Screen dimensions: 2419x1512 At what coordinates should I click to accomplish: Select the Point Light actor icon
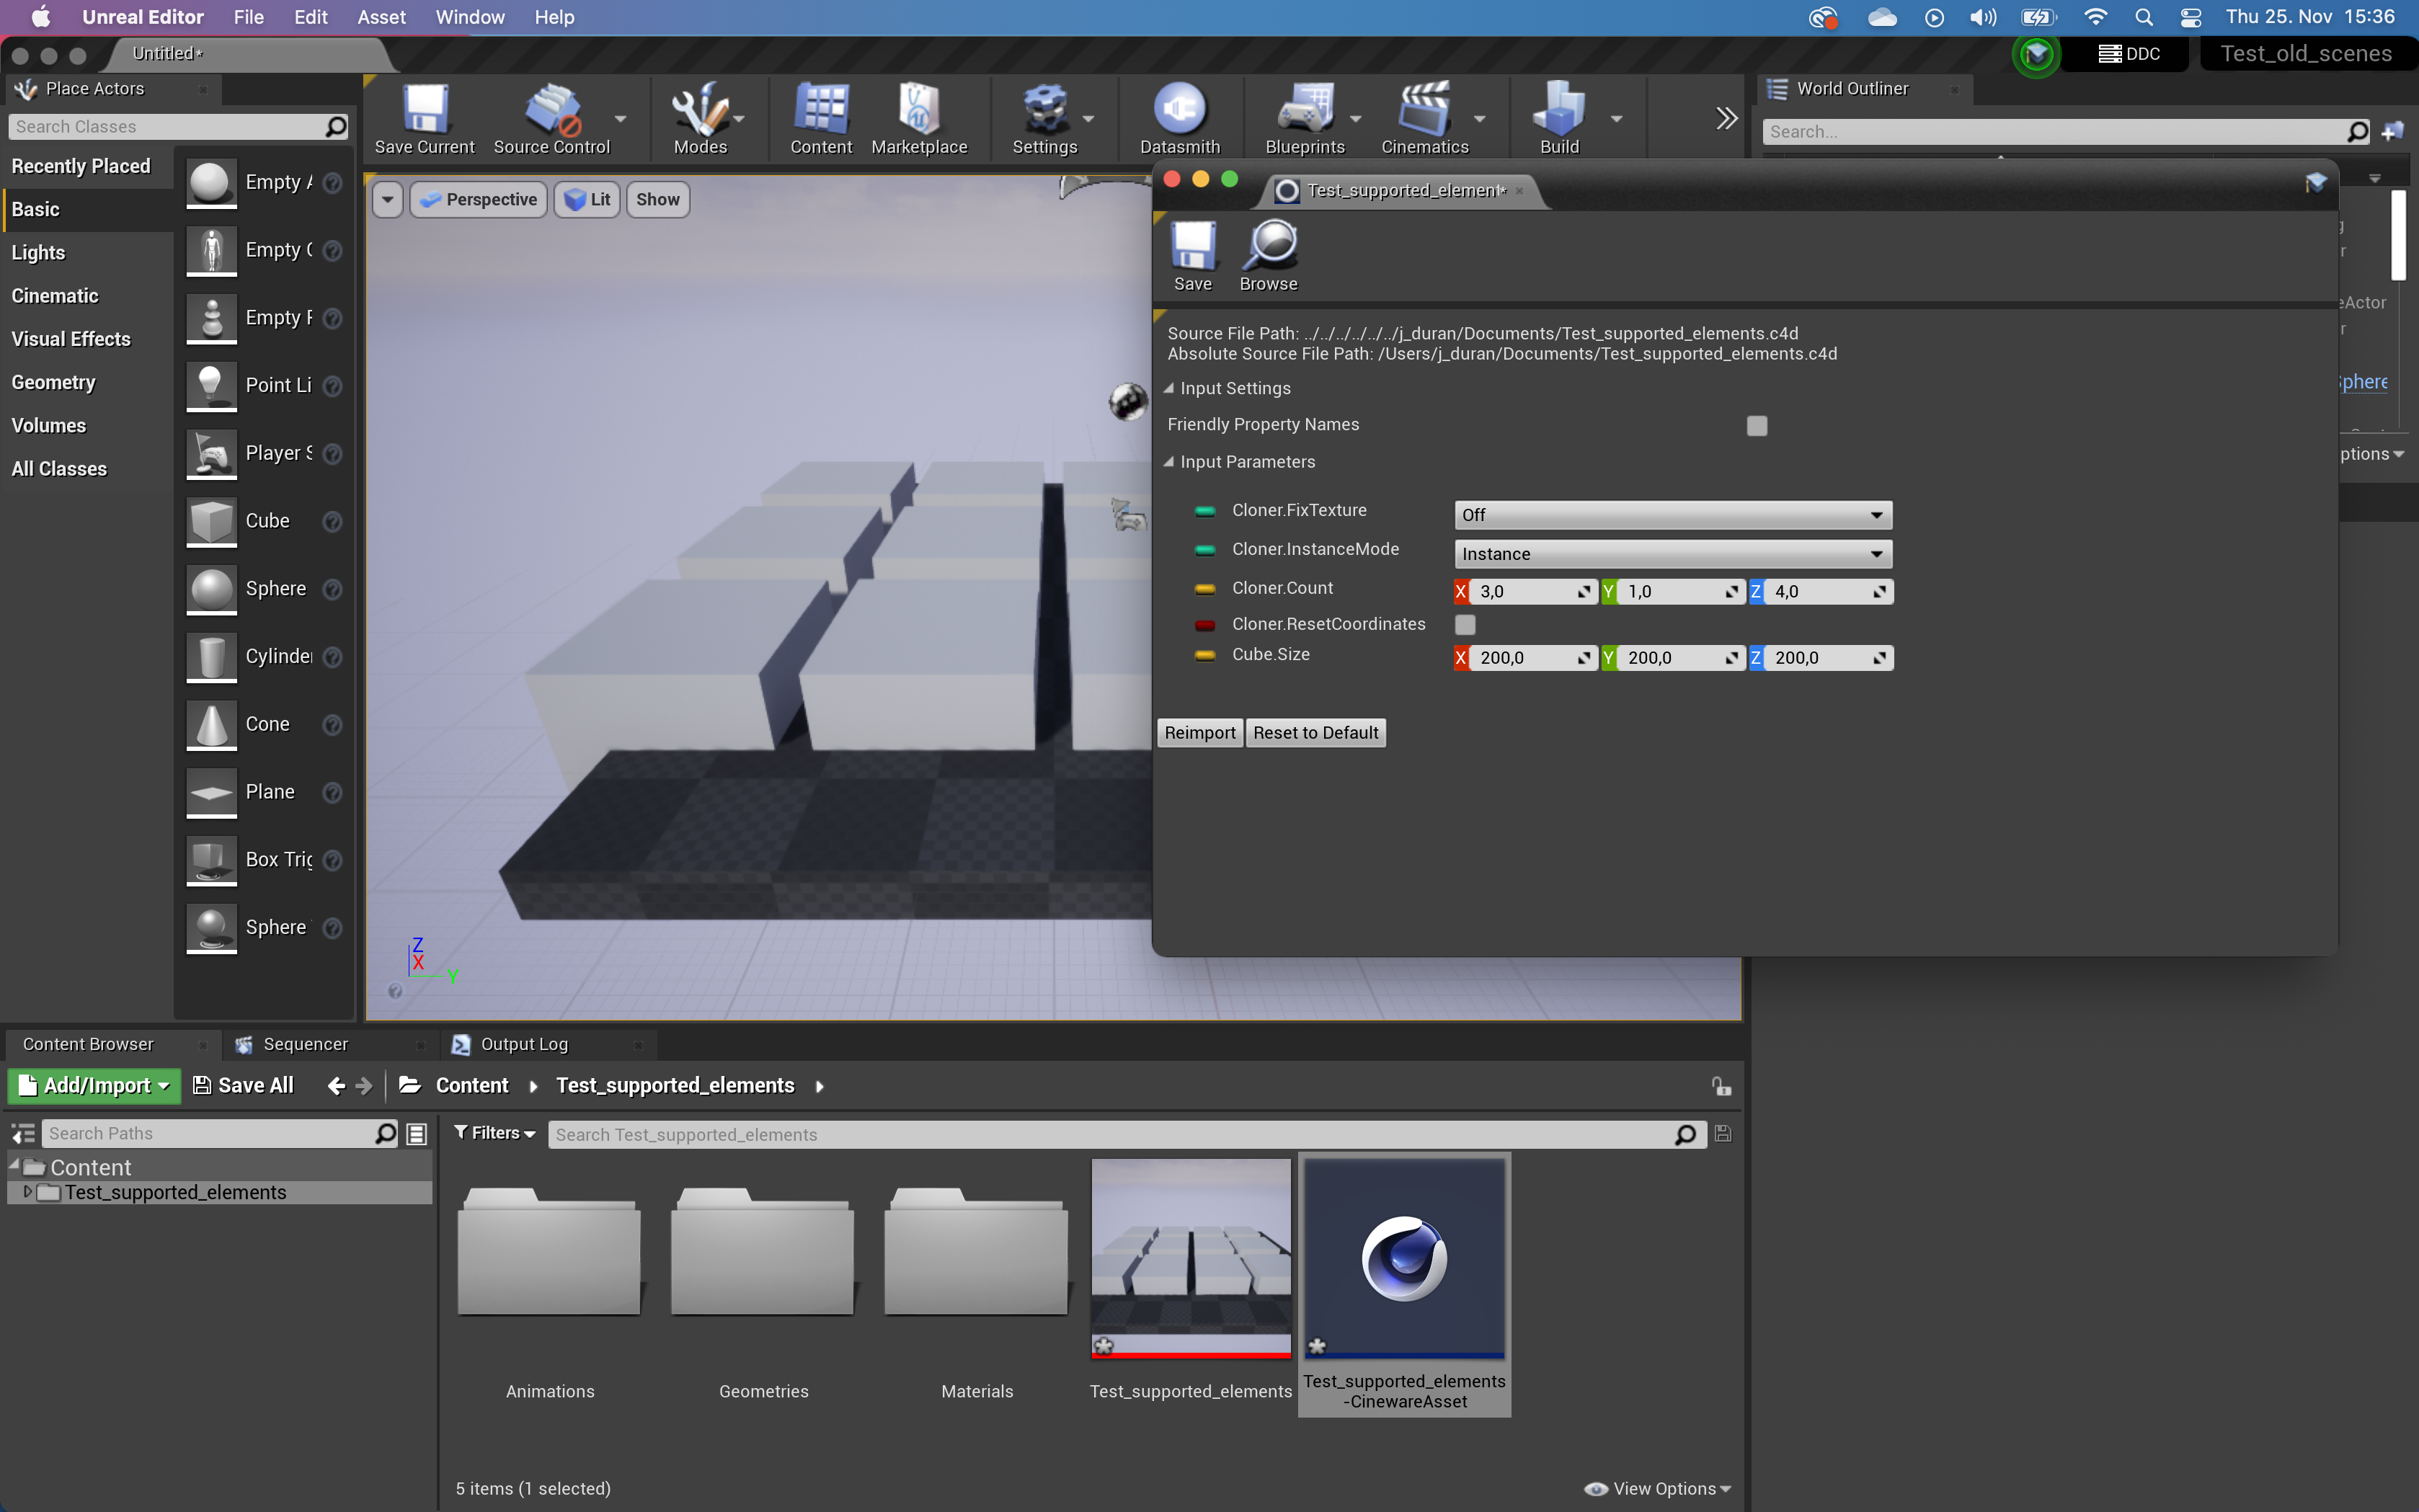pos(212,385)
